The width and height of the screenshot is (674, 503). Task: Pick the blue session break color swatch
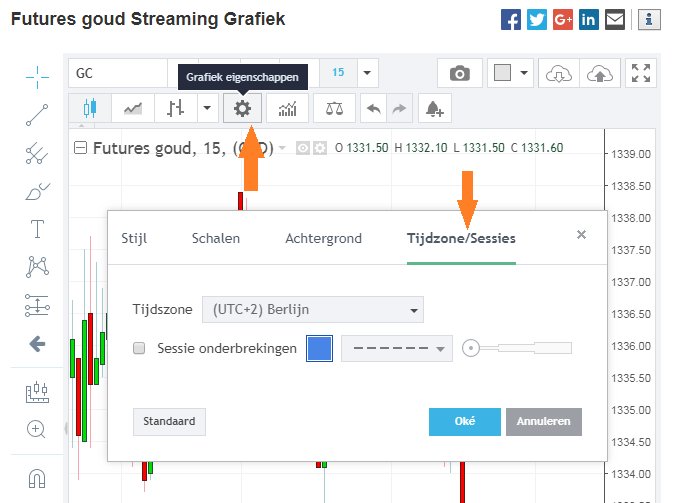click(319, 349)
